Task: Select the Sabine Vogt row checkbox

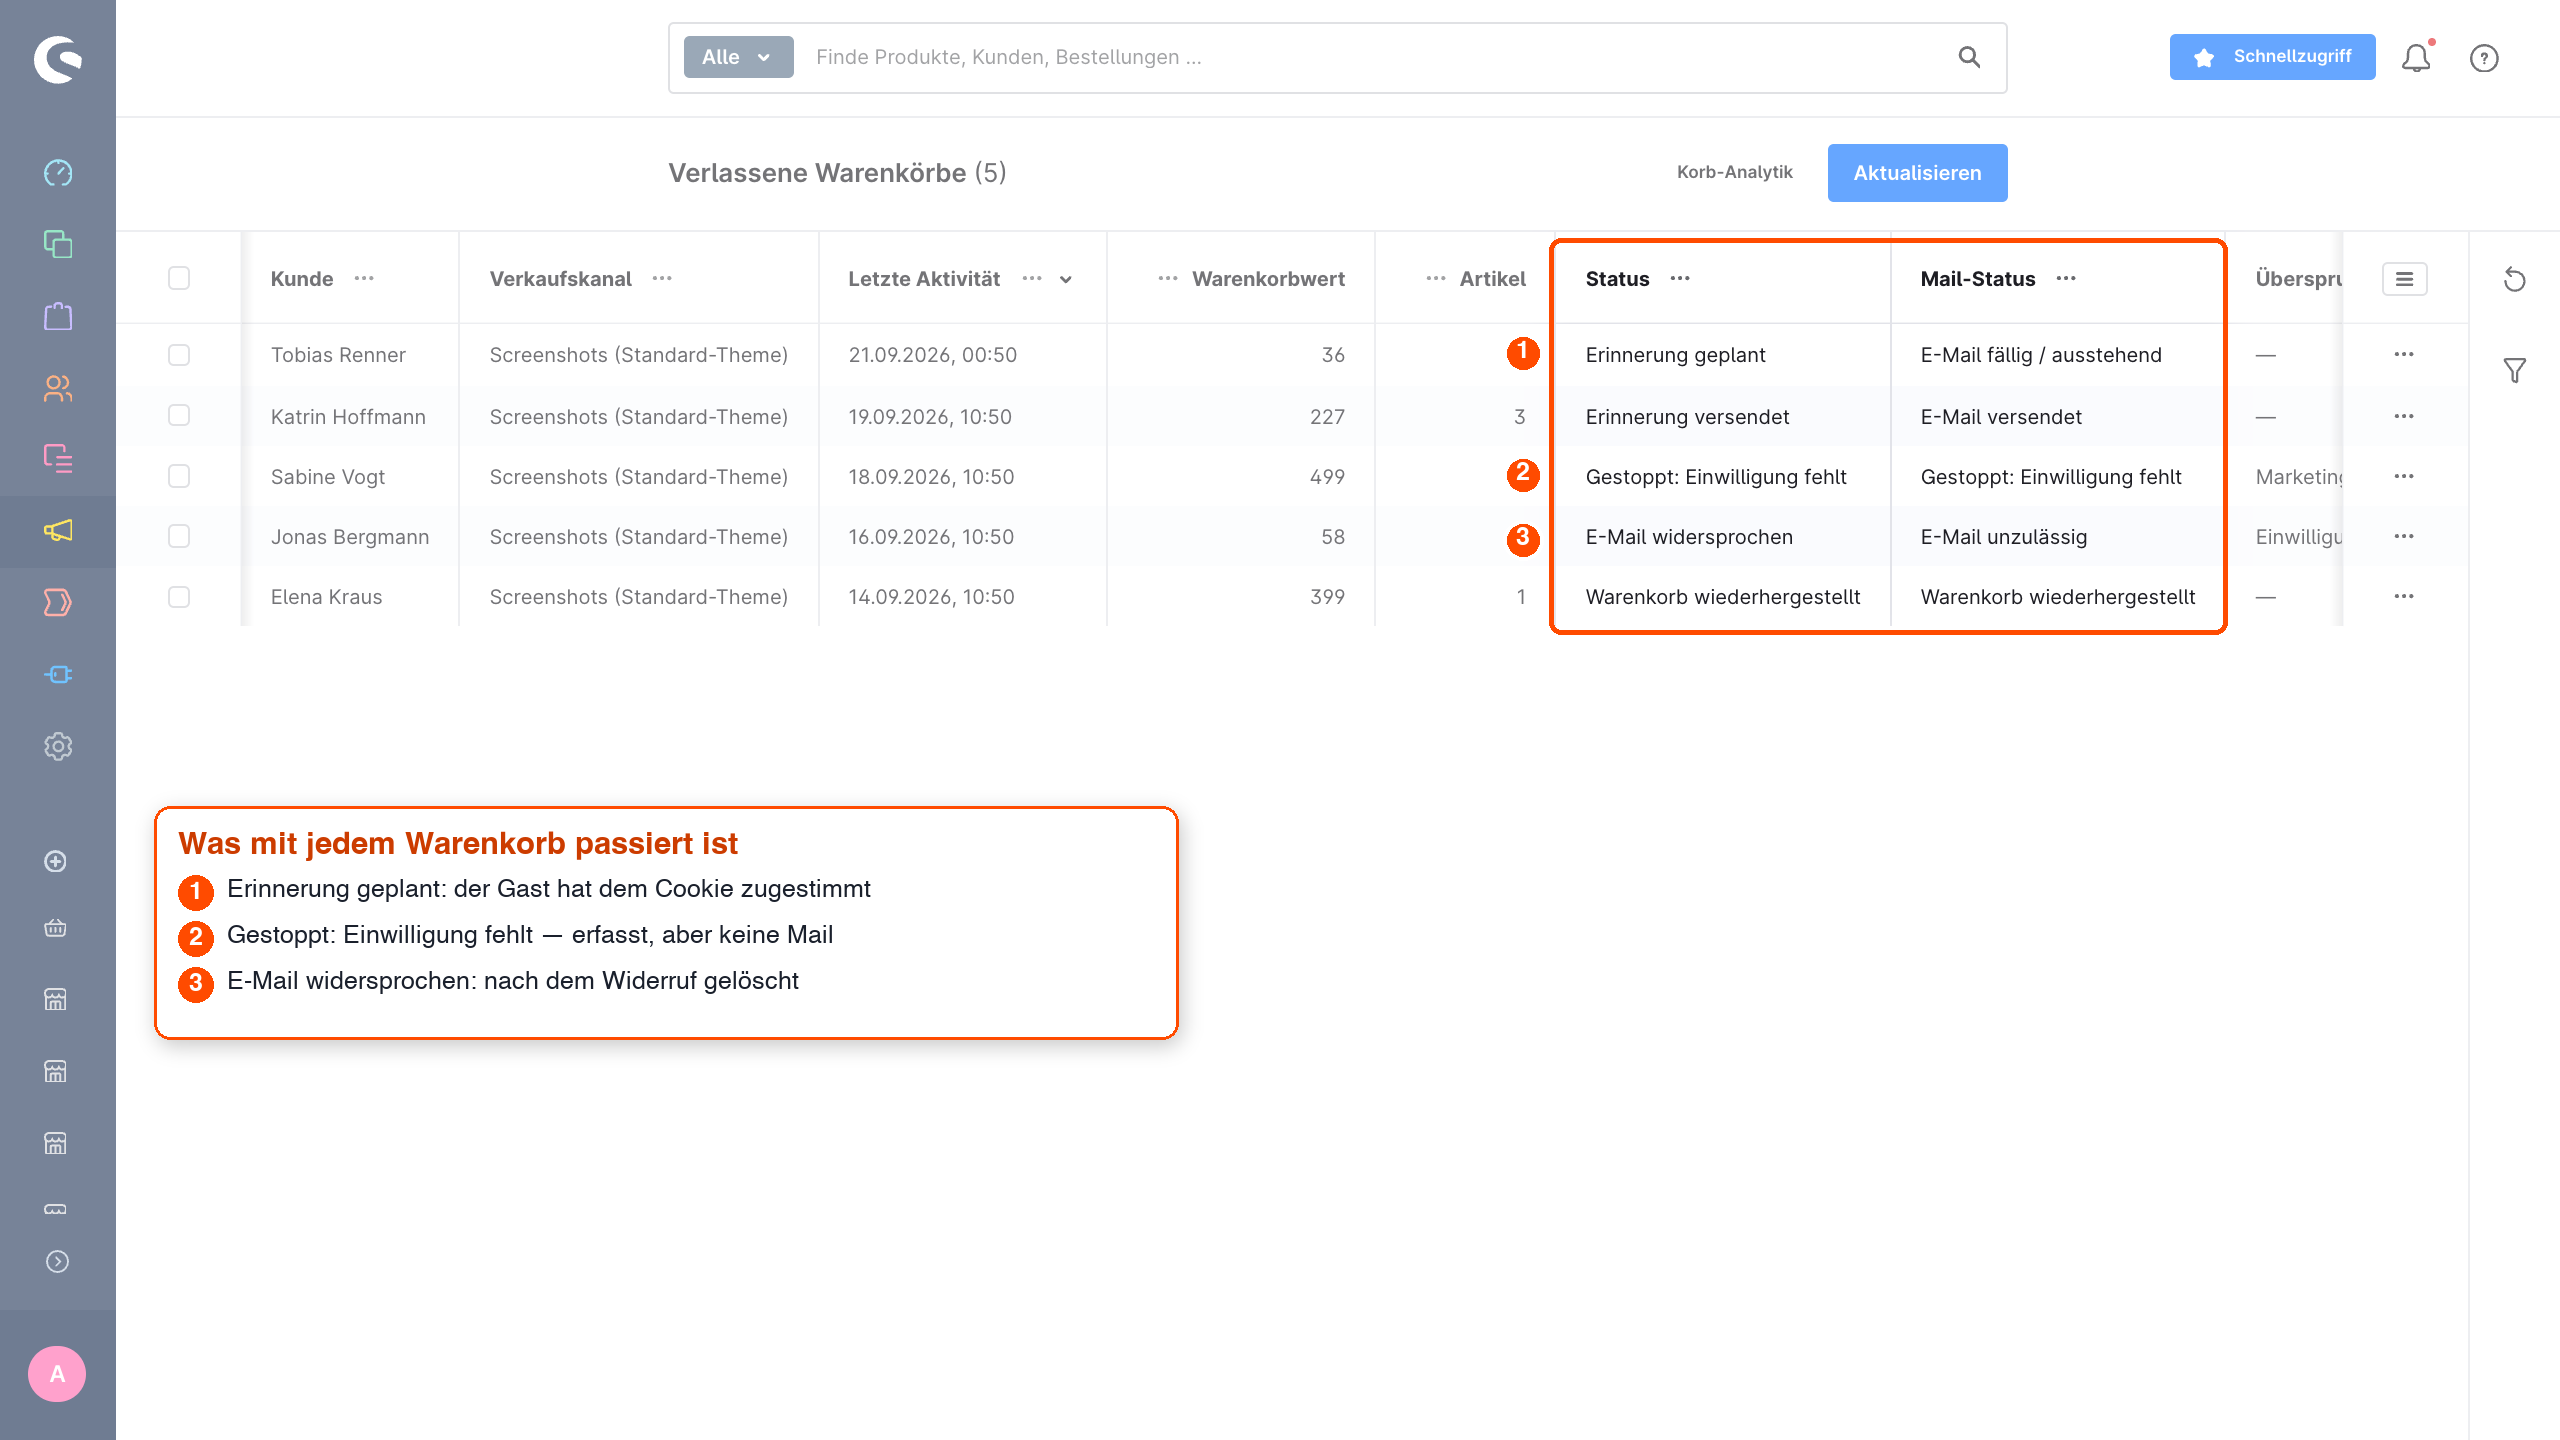Action: point(179,476)
